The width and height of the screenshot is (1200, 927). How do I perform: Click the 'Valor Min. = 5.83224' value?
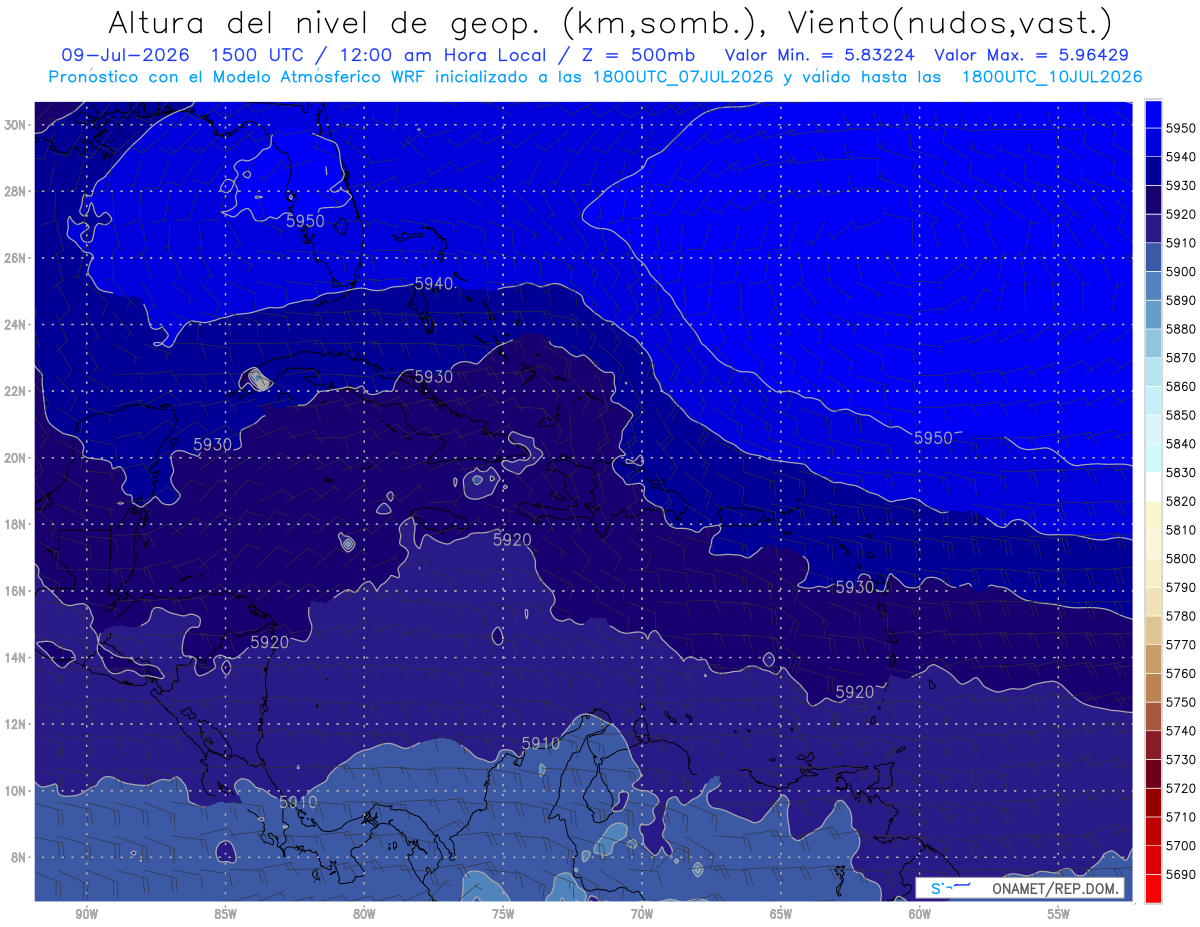click(818, 55)
